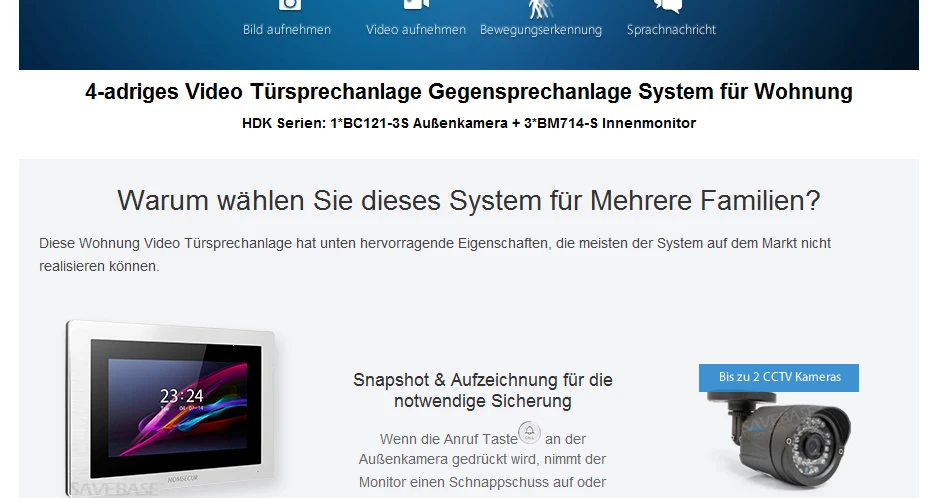The height and width of the screenshot is (498, 949).
Task: Click the text "Monitor einen Schnappschuss auf oder"
Action: (x=482, y=482)
